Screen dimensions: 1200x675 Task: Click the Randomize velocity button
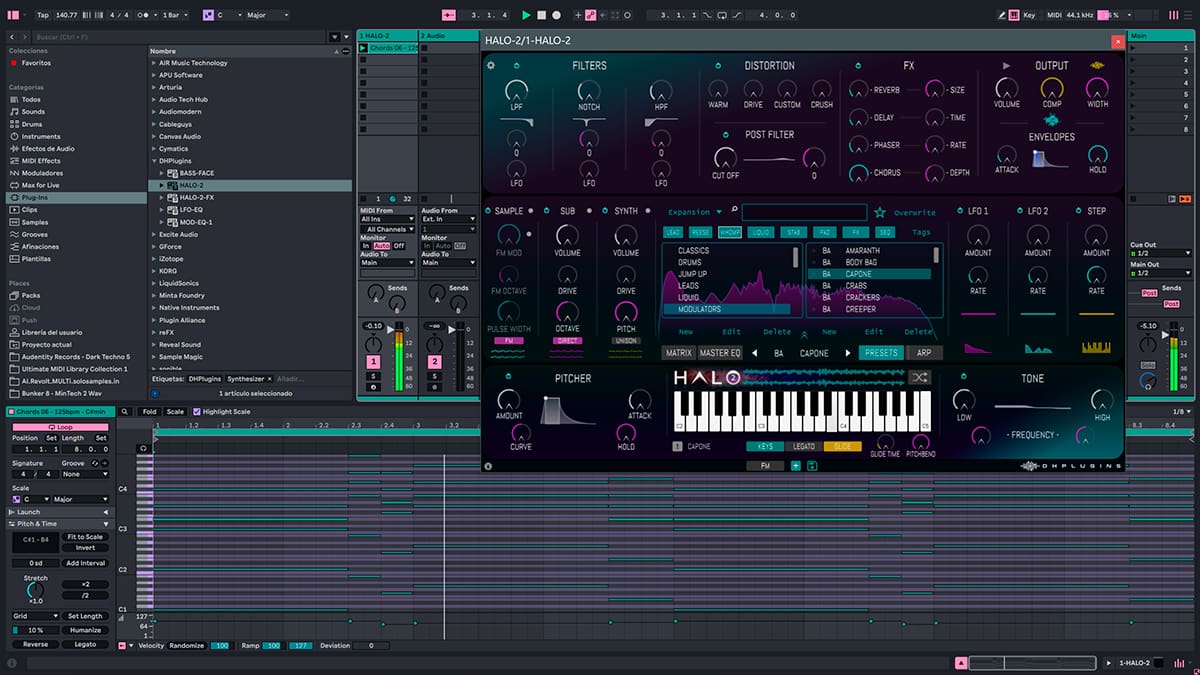click(x=186, y=646)
